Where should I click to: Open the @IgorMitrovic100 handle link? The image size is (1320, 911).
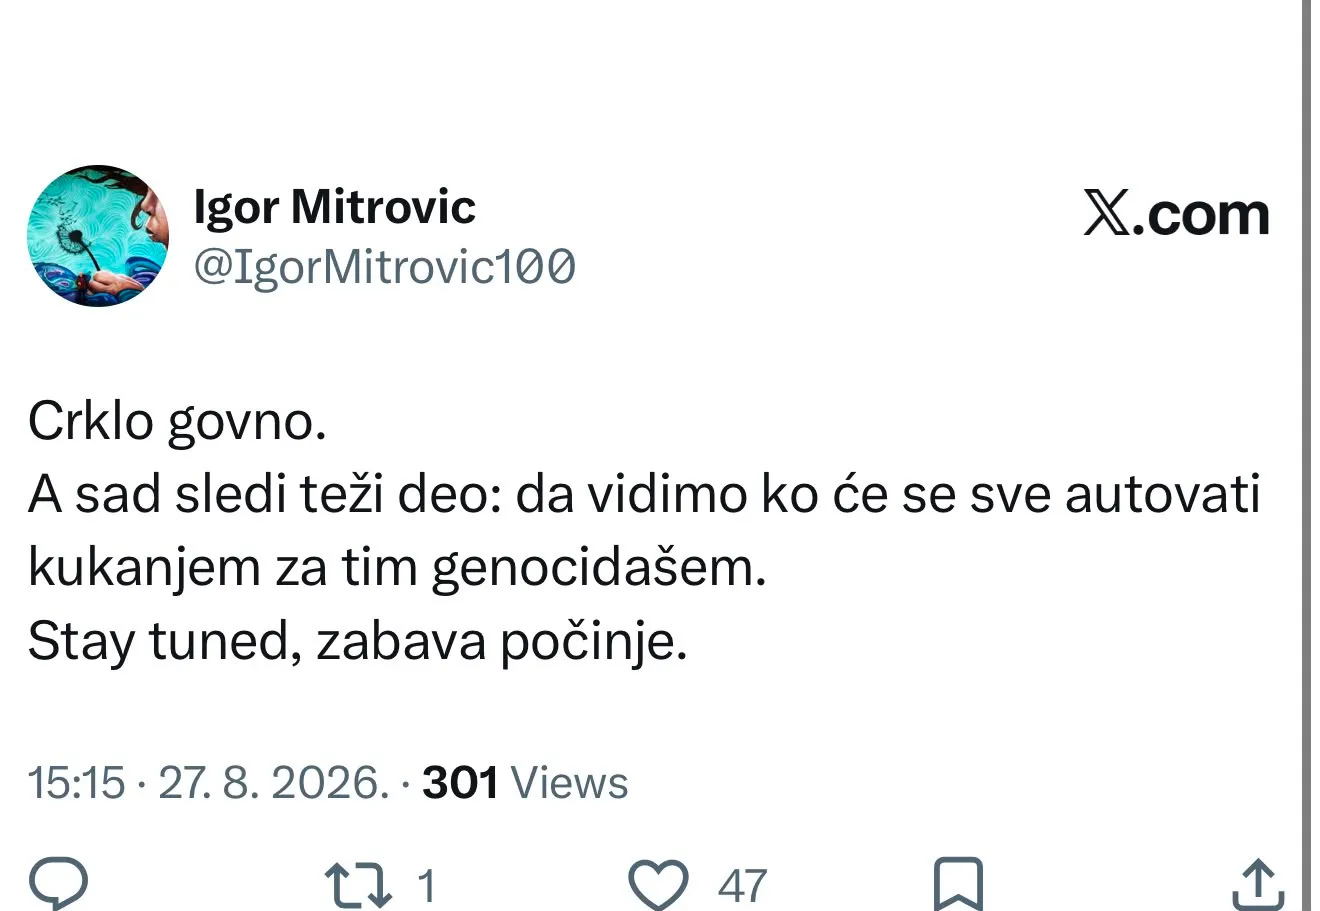point(384,267)
